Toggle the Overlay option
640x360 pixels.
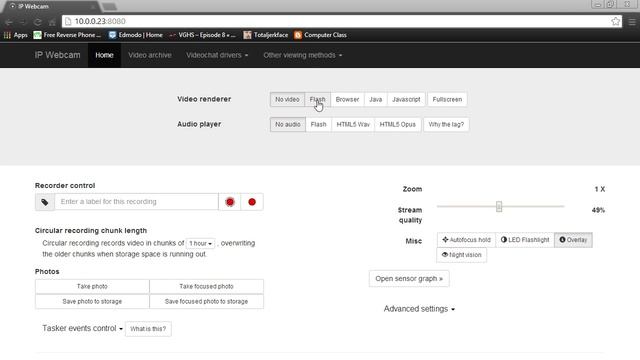573,240
